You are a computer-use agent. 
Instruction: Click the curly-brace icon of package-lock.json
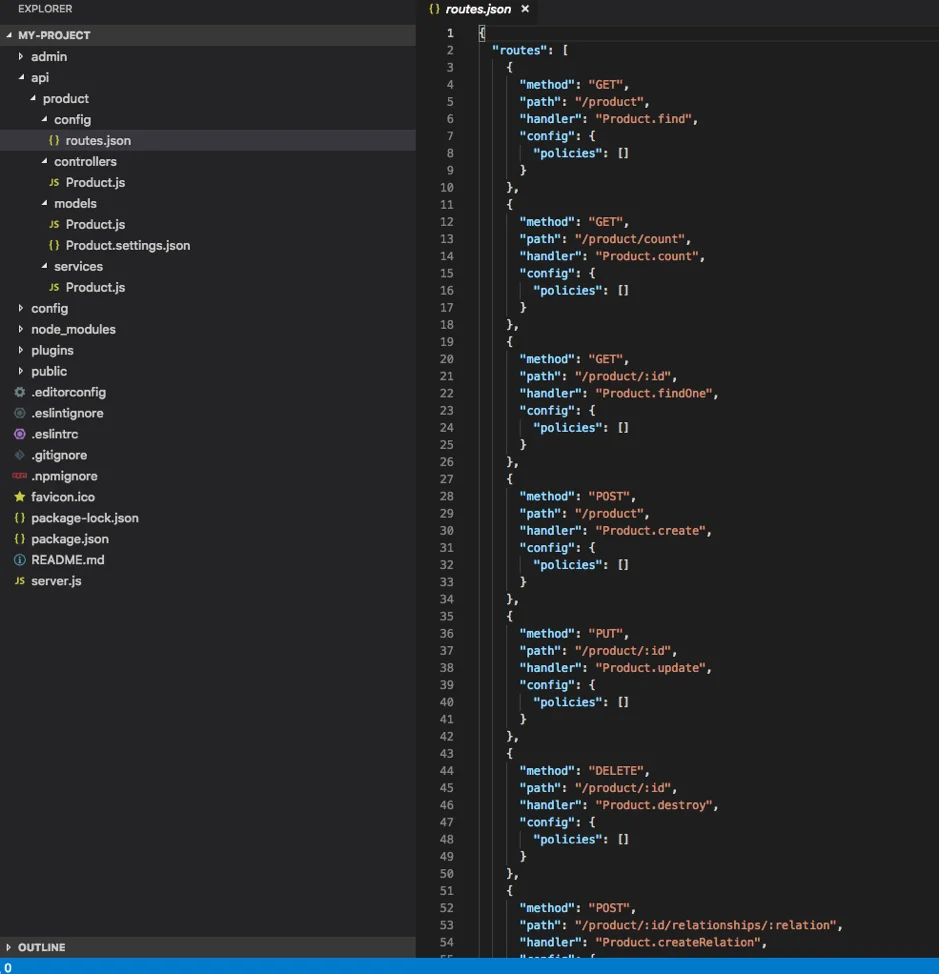(x=20, y=518)
